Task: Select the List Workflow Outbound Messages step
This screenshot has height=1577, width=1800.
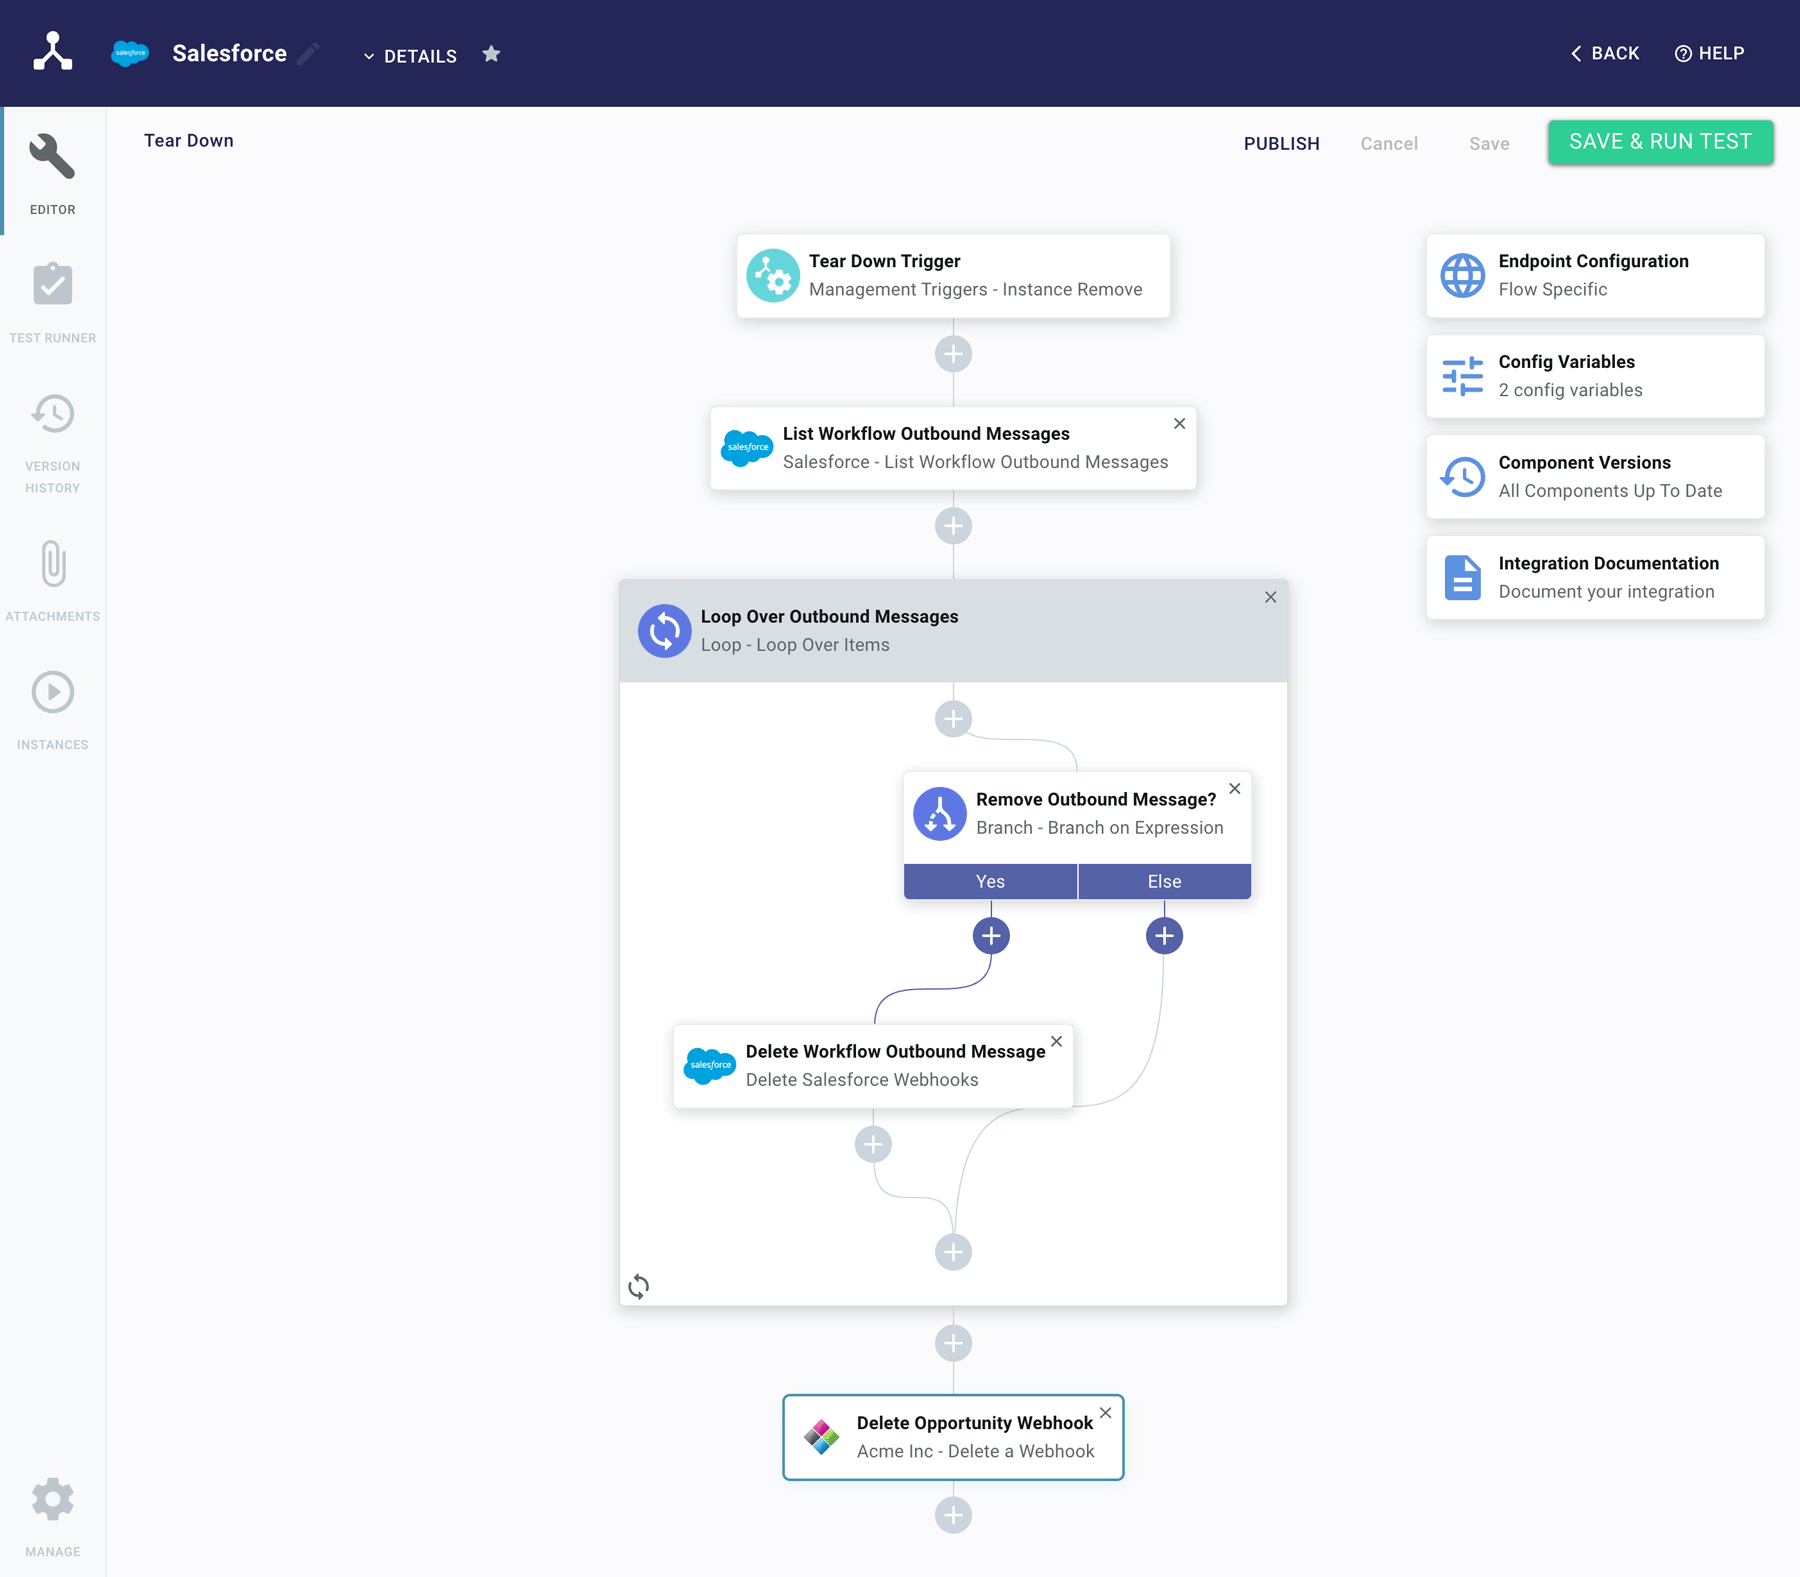Action: click(x=953, y=448)
